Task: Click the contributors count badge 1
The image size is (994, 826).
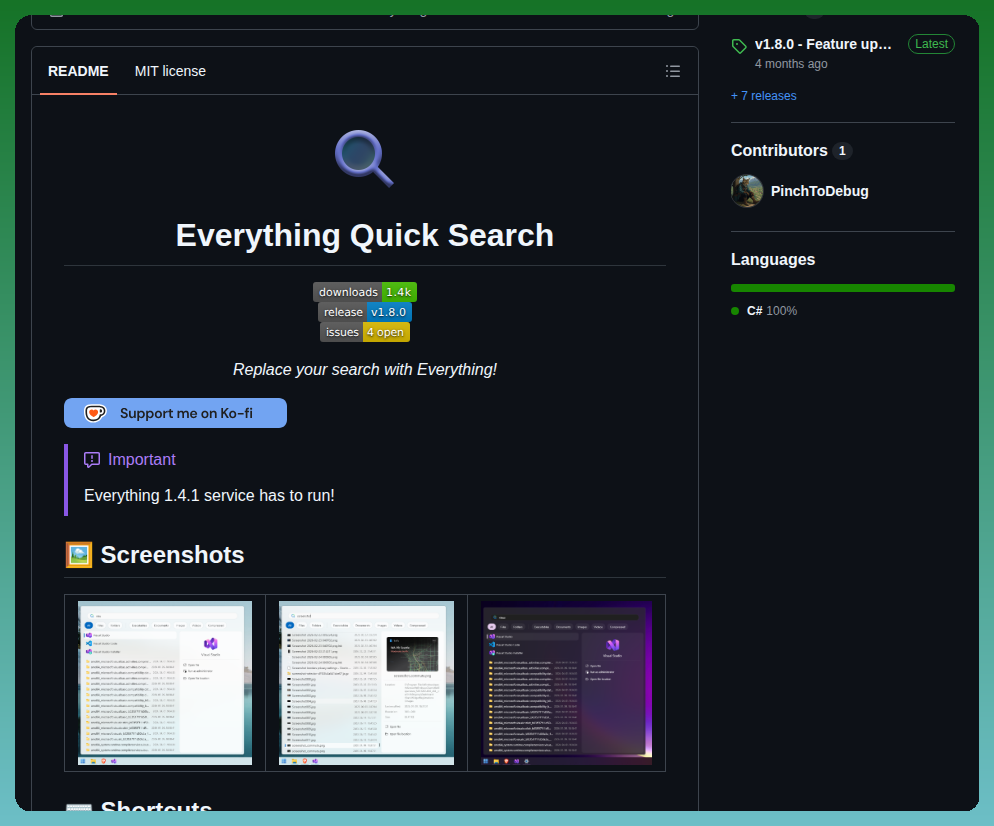Action: 842,151
